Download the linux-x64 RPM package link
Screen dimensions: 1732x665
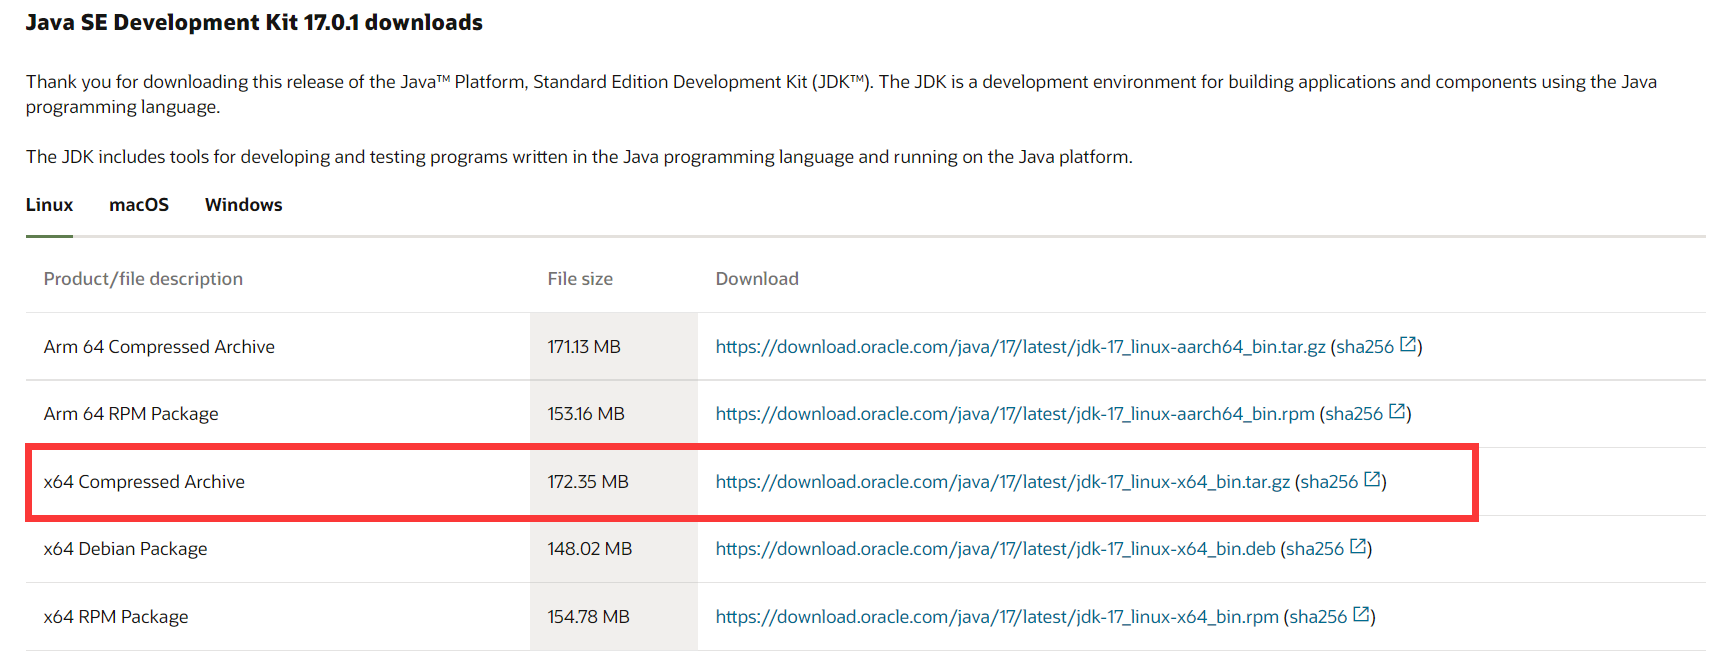(997, 617)
